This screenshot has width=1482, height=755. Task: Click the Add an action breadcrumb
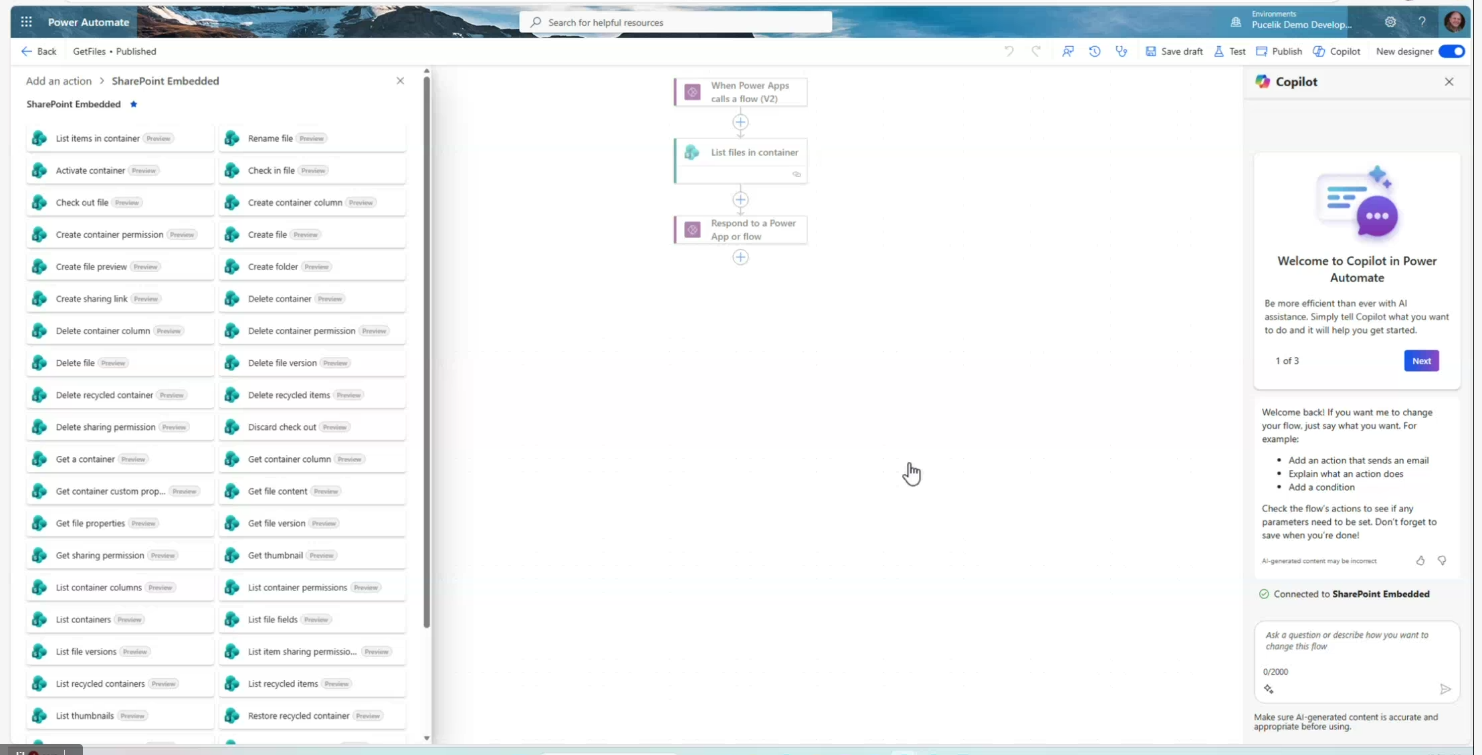tap(59, 81)
